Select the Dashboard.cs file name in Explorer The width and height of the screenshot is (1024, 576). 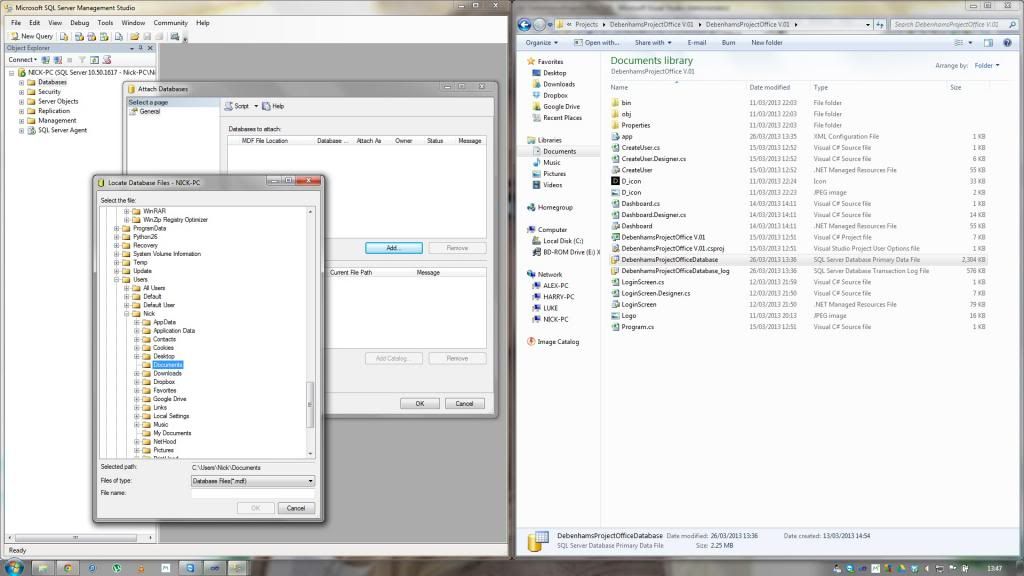click(641, 204)
